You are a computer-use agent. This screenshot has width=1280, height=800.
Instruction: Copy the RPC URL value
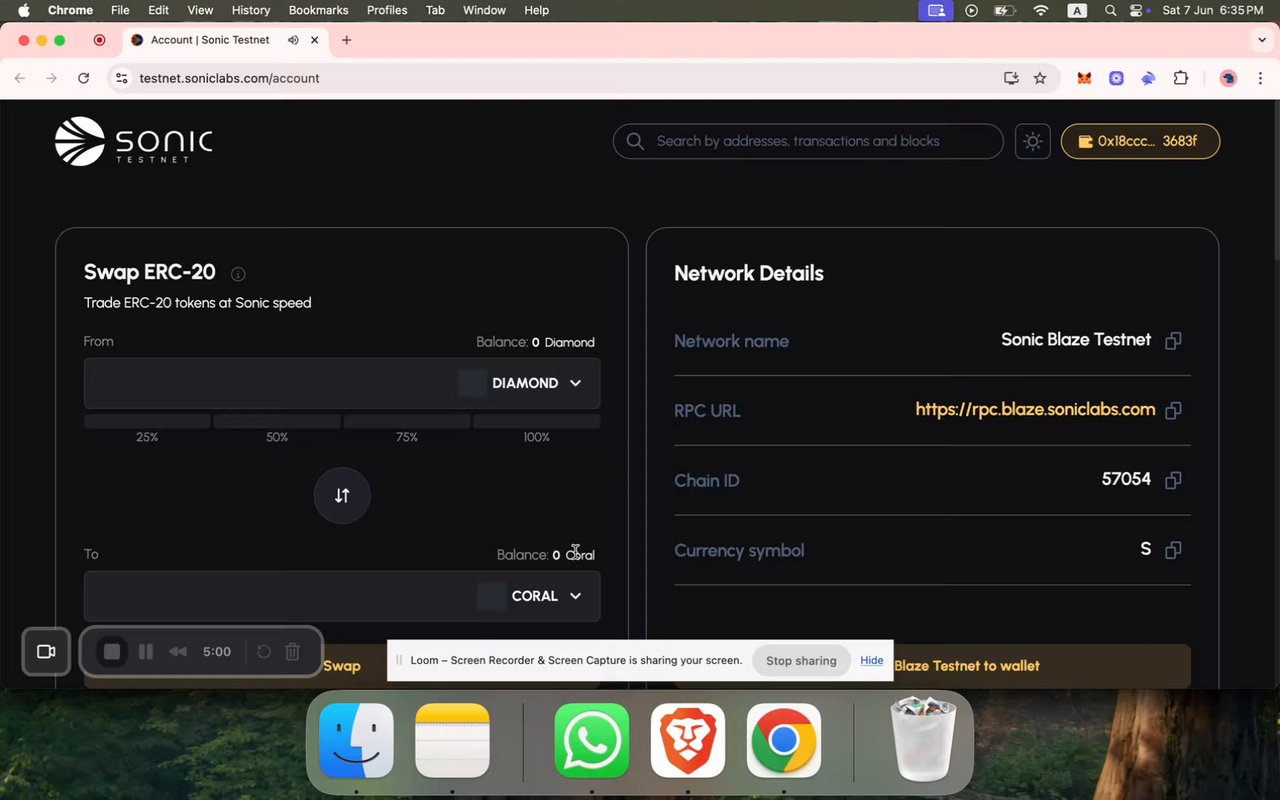point(1174,410)
